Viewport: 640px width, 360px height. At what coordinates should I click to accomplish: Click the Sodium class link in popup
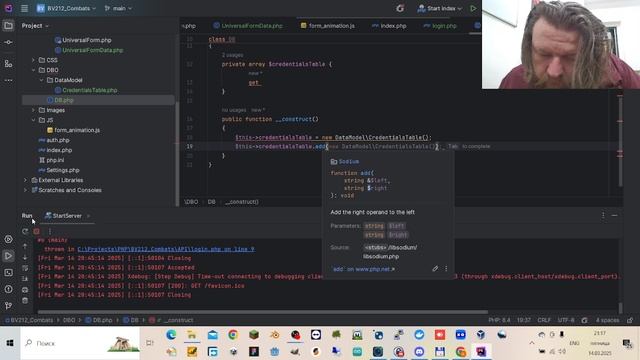pos(349,162)
